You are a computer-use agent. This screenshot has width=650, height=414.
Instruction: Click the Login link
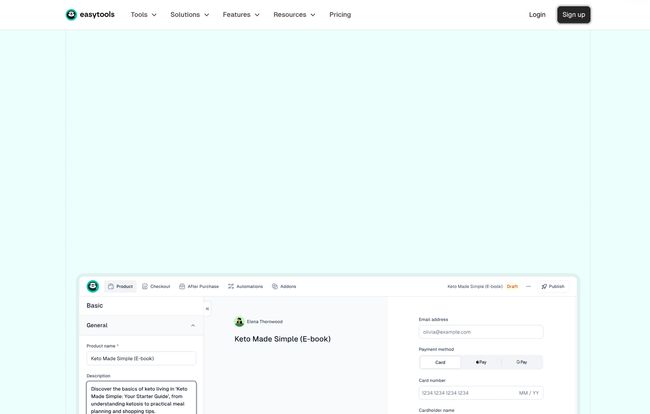[x=537, y=15]
